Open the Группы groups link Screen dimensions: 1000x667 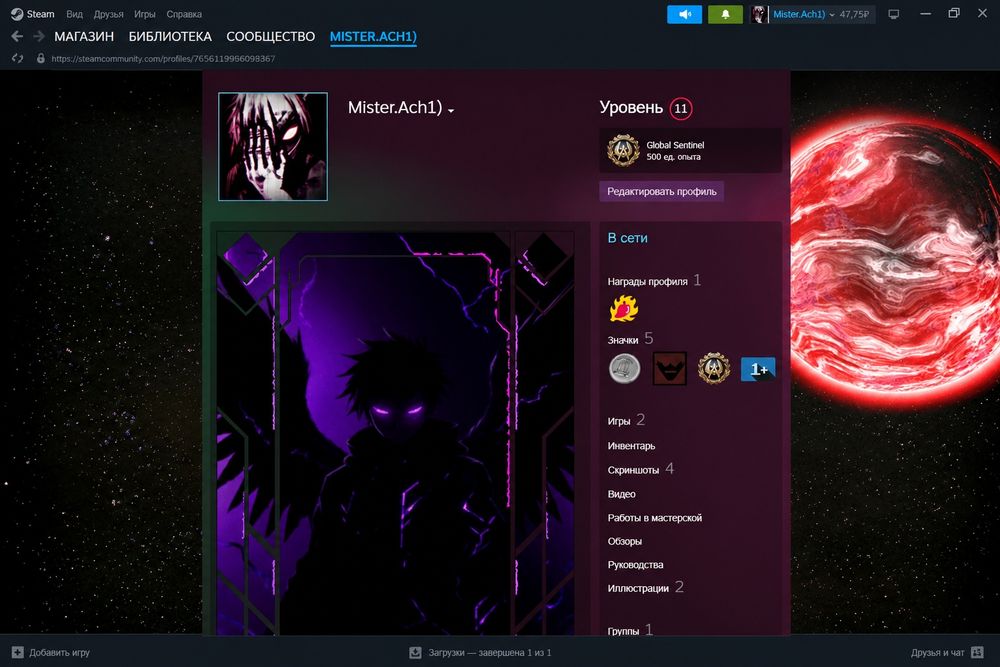point(623,631)
